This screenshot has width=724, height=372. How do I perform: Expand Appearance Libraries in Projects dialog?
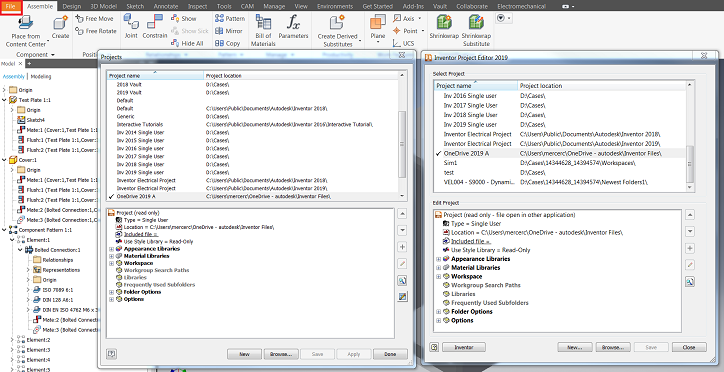tap(112, 249)
